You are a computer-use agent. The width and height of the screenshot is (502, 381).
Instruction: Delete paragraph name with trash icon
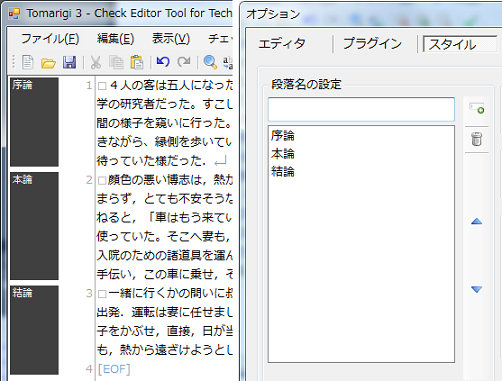point(477,139)
